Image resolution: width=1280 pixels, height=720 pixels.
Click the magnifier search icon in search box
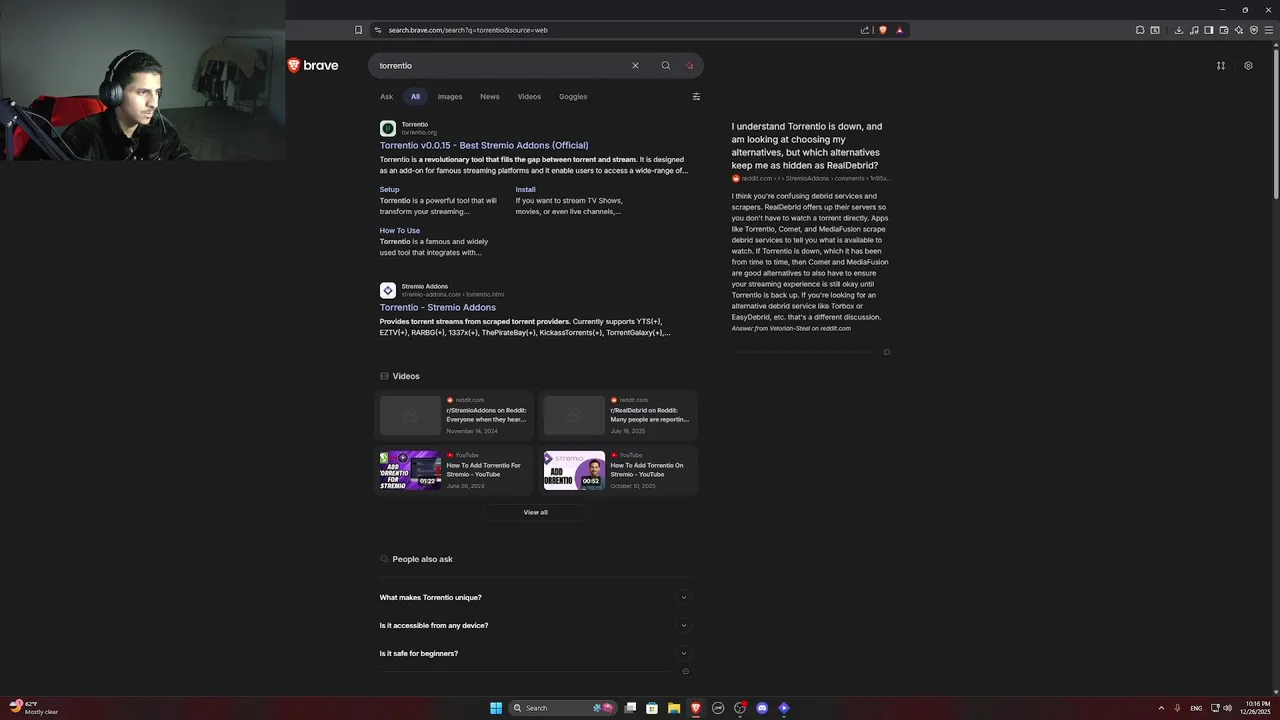pyautogui.click(x=665, y=66)
